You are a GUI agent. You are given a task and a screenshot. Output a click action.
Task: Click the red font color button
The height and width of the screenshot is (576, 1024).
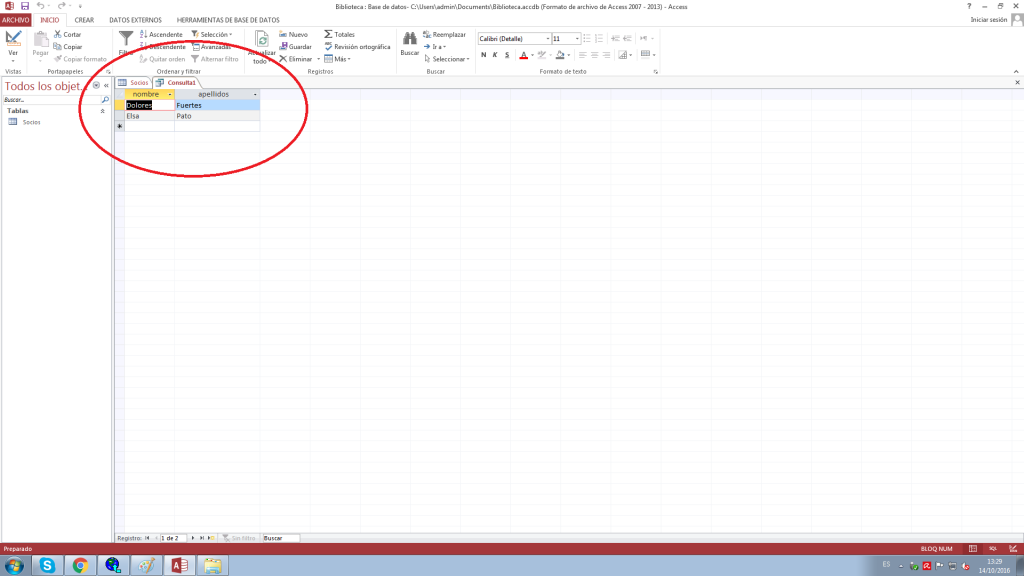522,55
